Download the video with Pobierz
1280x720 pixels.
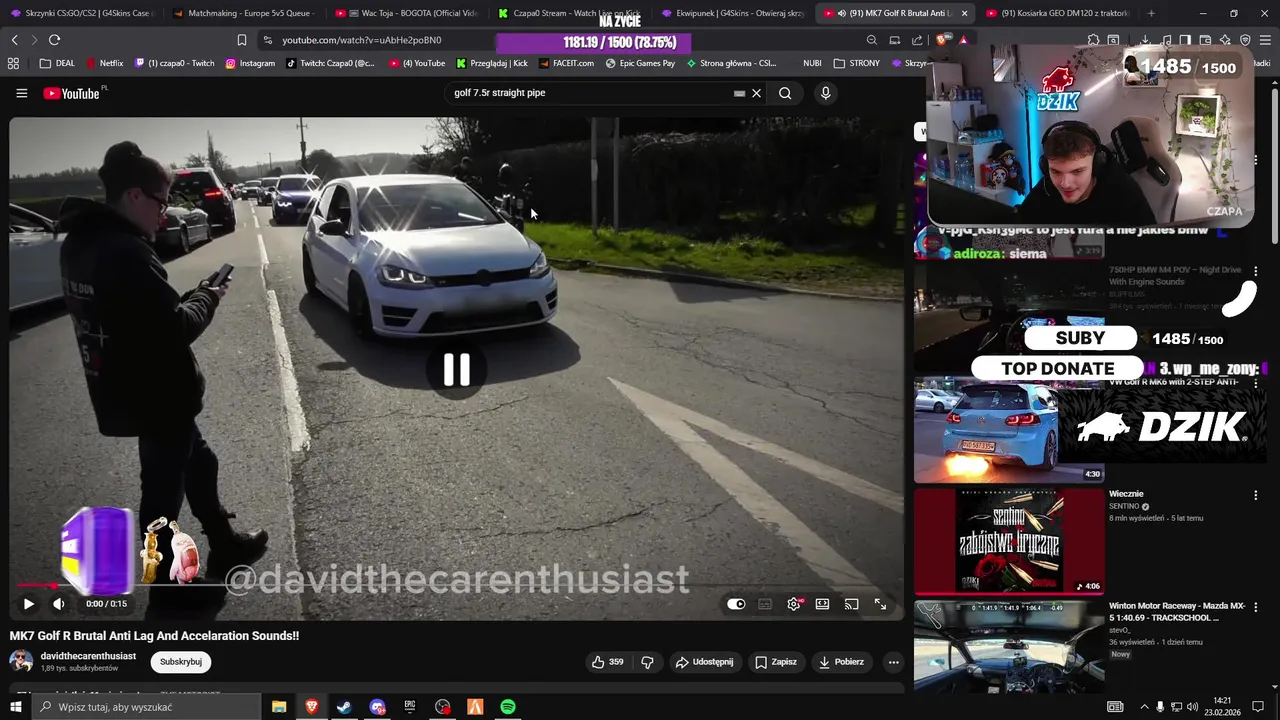[841, 662]
